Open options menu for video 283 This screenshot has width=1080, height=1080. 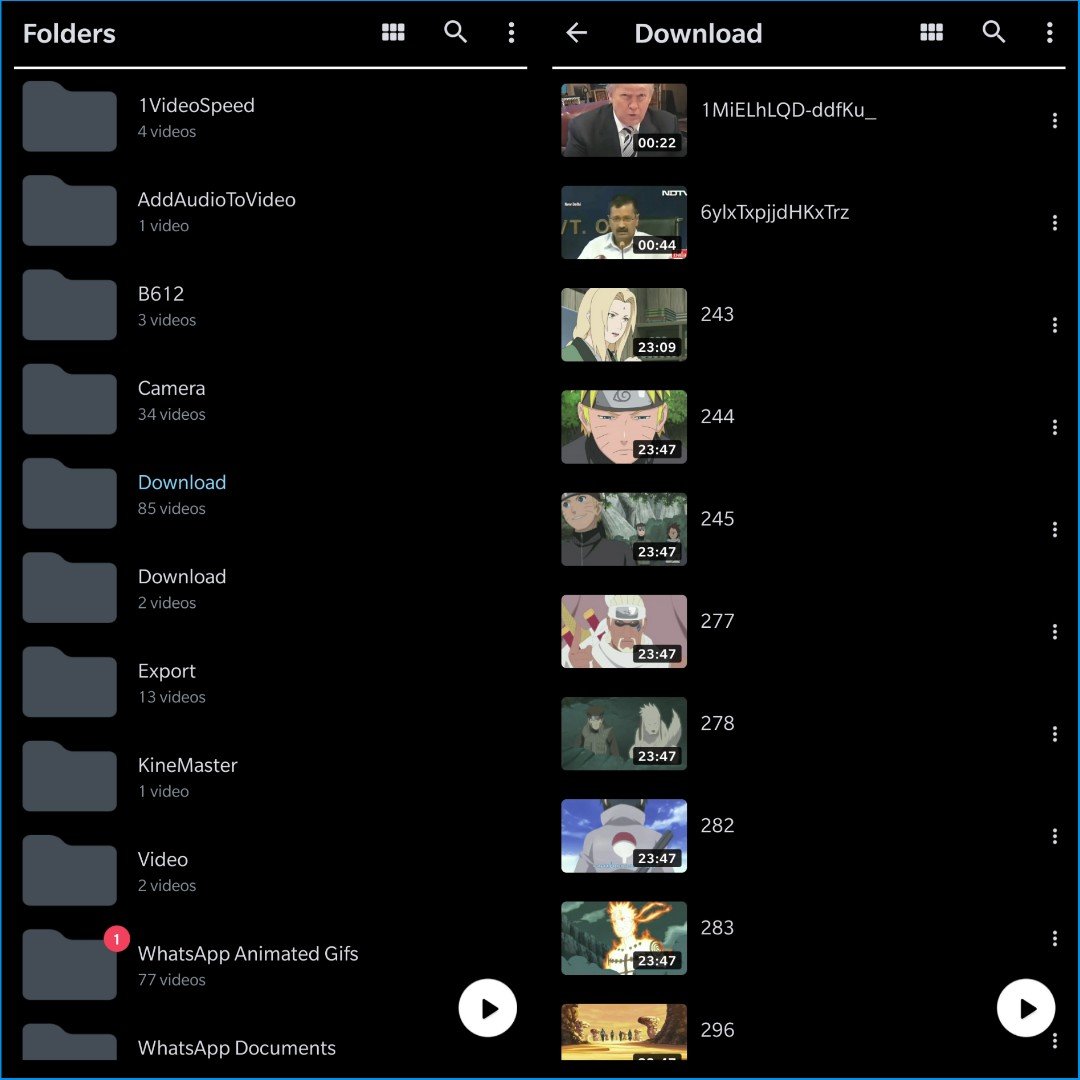point(1055,938)
